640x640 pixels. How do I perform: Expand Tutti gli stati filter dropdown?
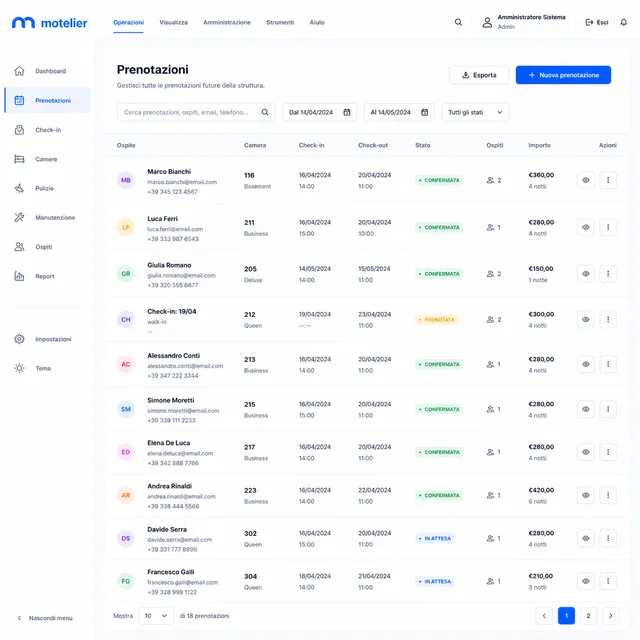476,112
